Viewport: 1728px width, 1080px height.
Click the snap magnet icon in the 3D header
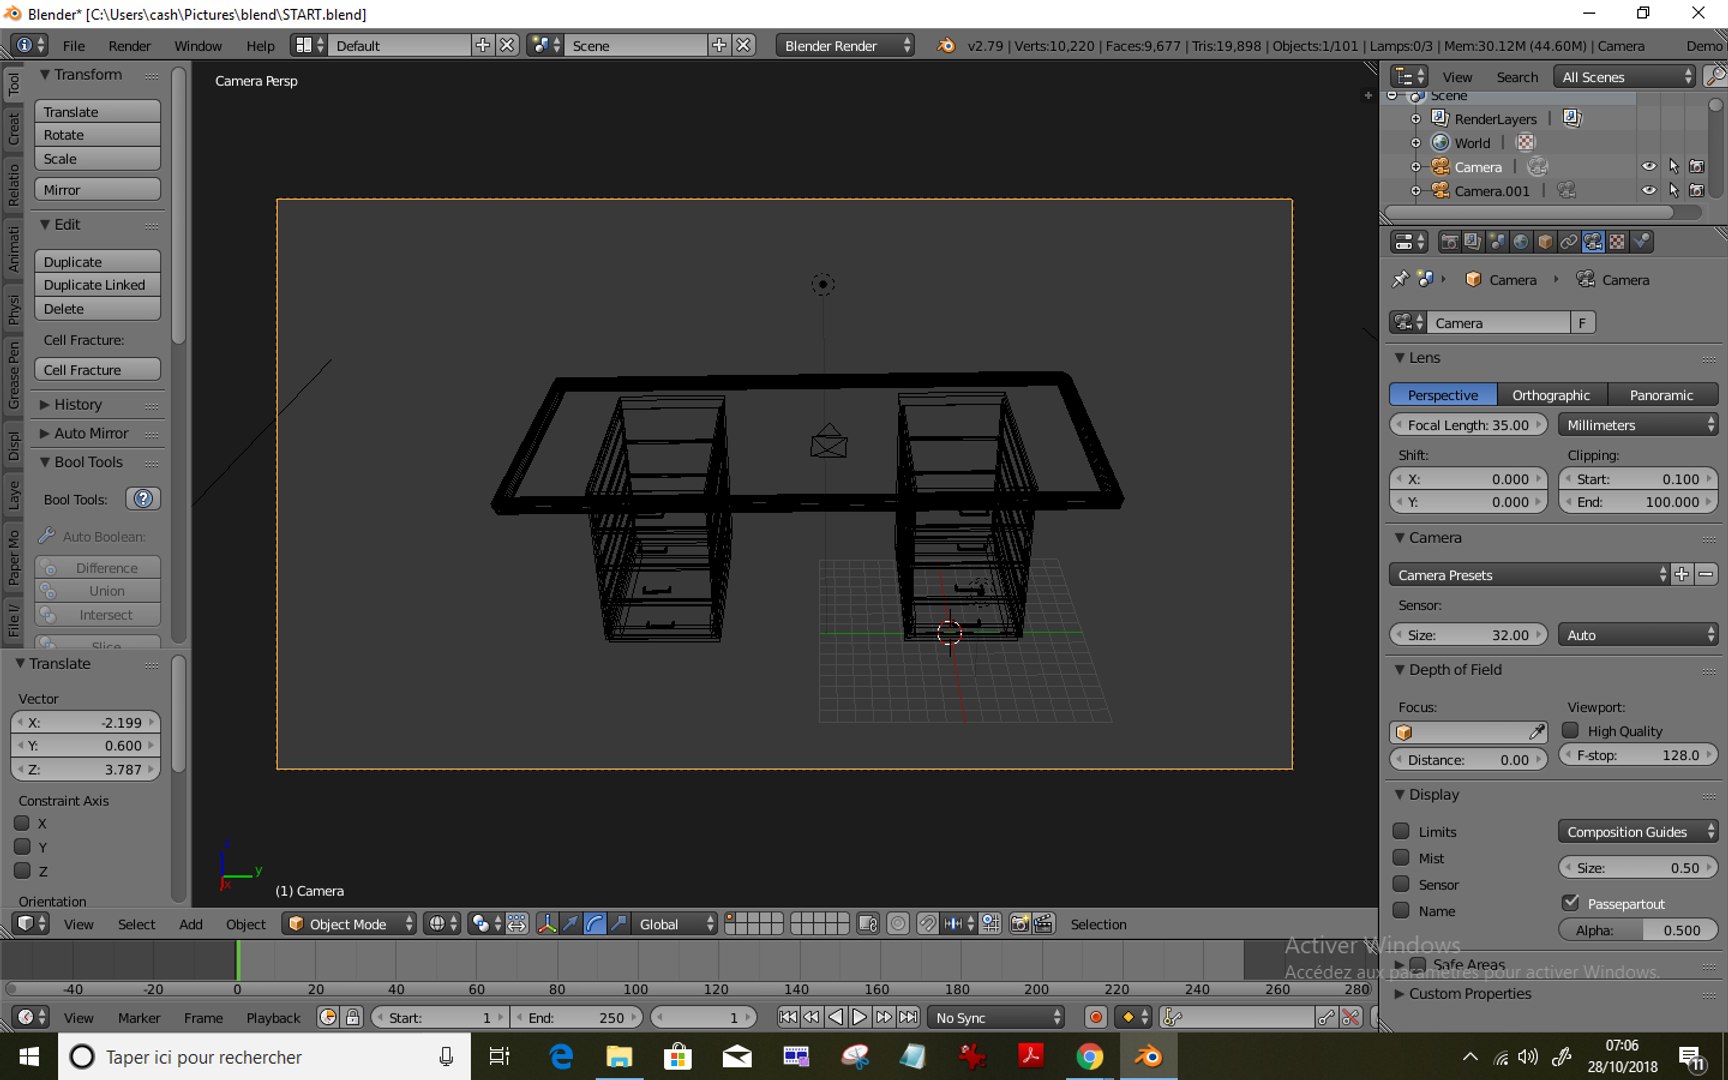pos(927,924)
